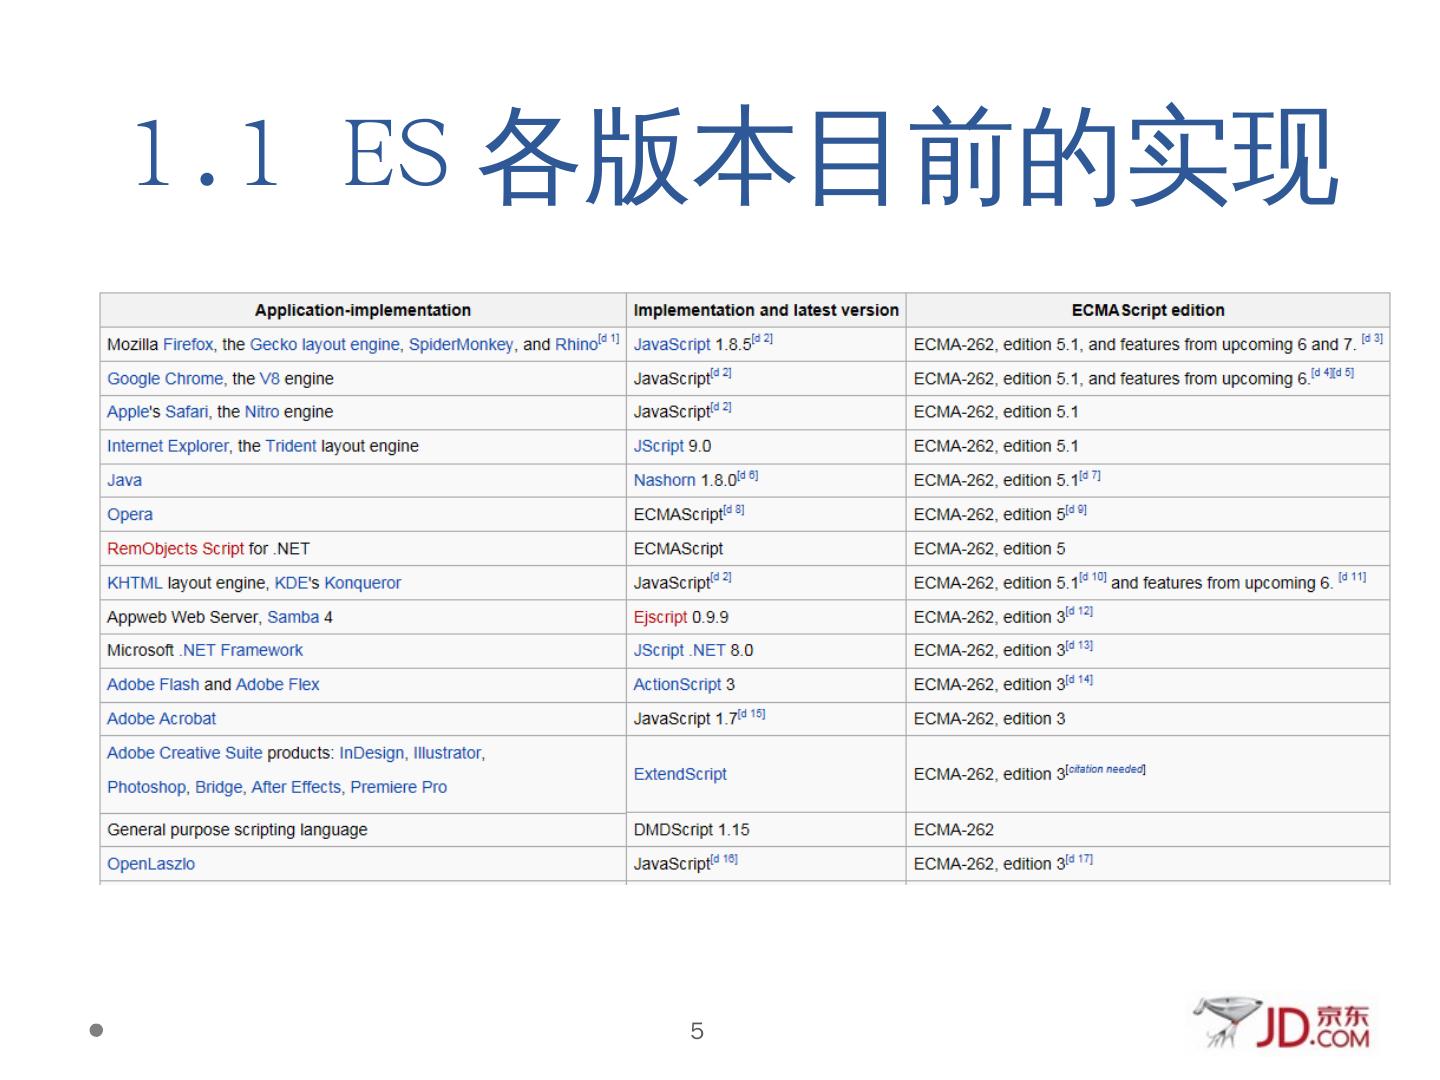The width and height of the screenshot is (1440, 1080).
Task: Click the Application-implementation column header
Action: click(363, 311)
